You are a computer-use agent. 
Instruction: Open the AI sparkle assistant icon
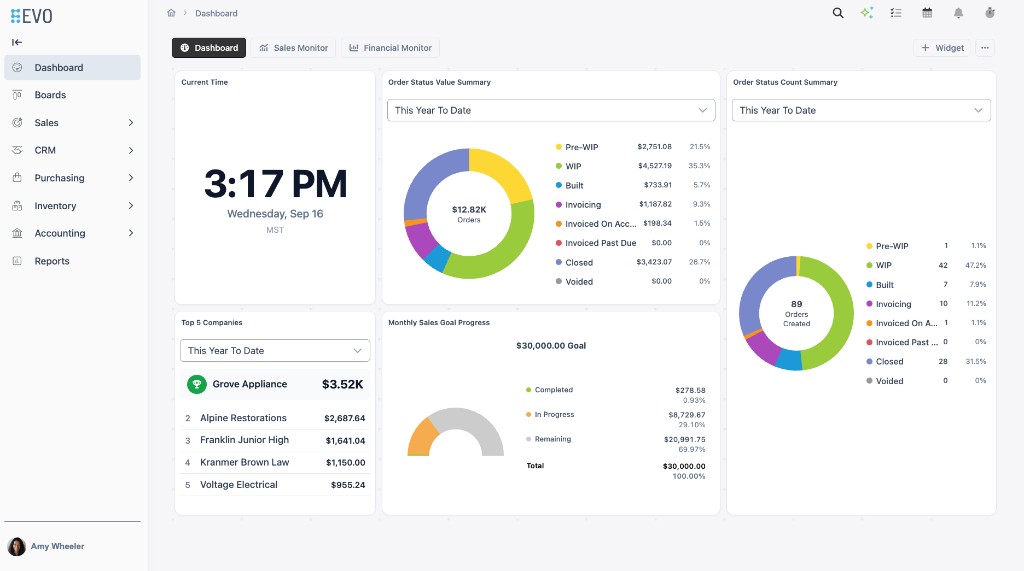point(867,13)
